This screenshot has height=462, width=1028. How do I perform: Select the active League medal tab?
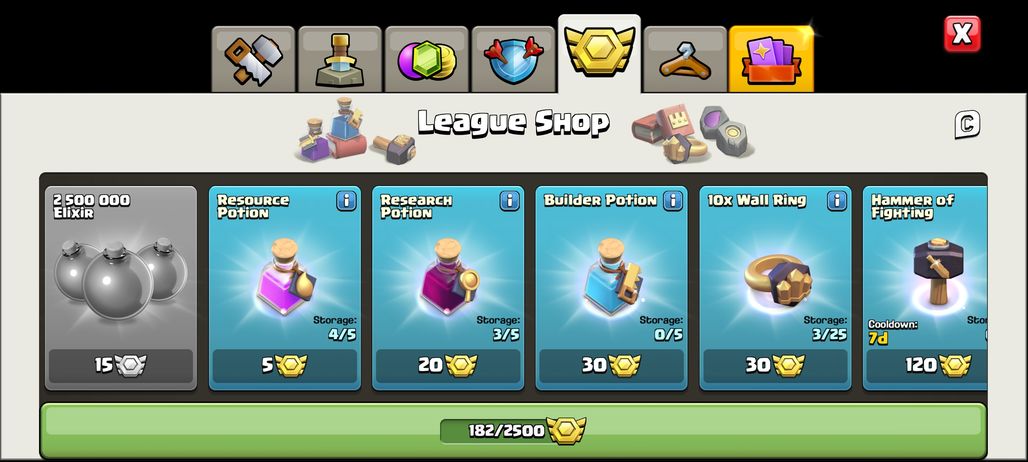pyautogui.click(x=599, y=54)
